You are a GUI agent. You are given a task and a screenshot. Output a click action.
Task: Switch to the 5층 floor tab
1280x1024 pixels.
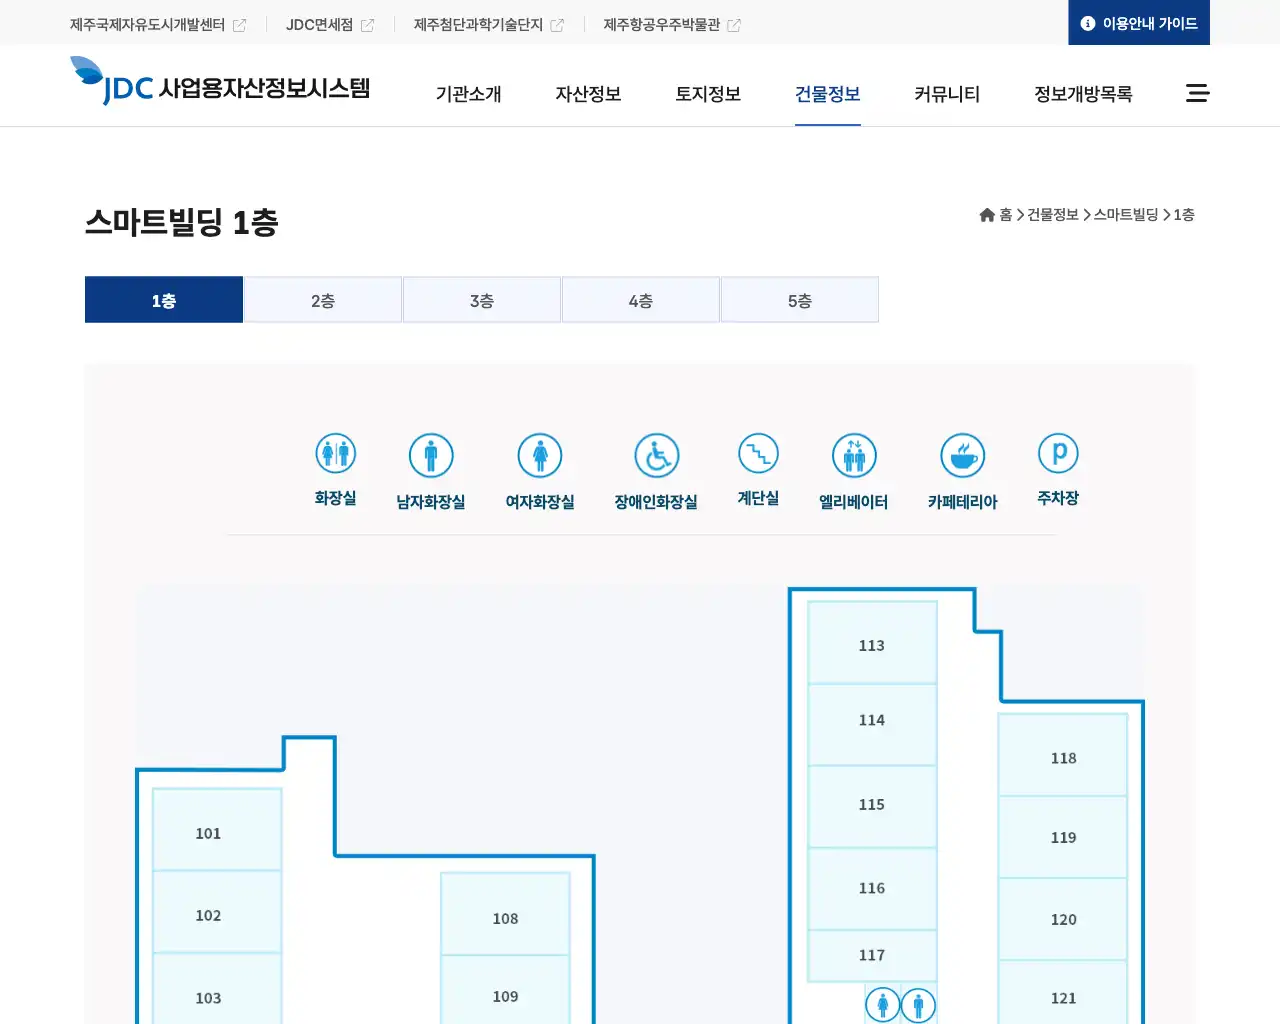click(x=800, y=300)
